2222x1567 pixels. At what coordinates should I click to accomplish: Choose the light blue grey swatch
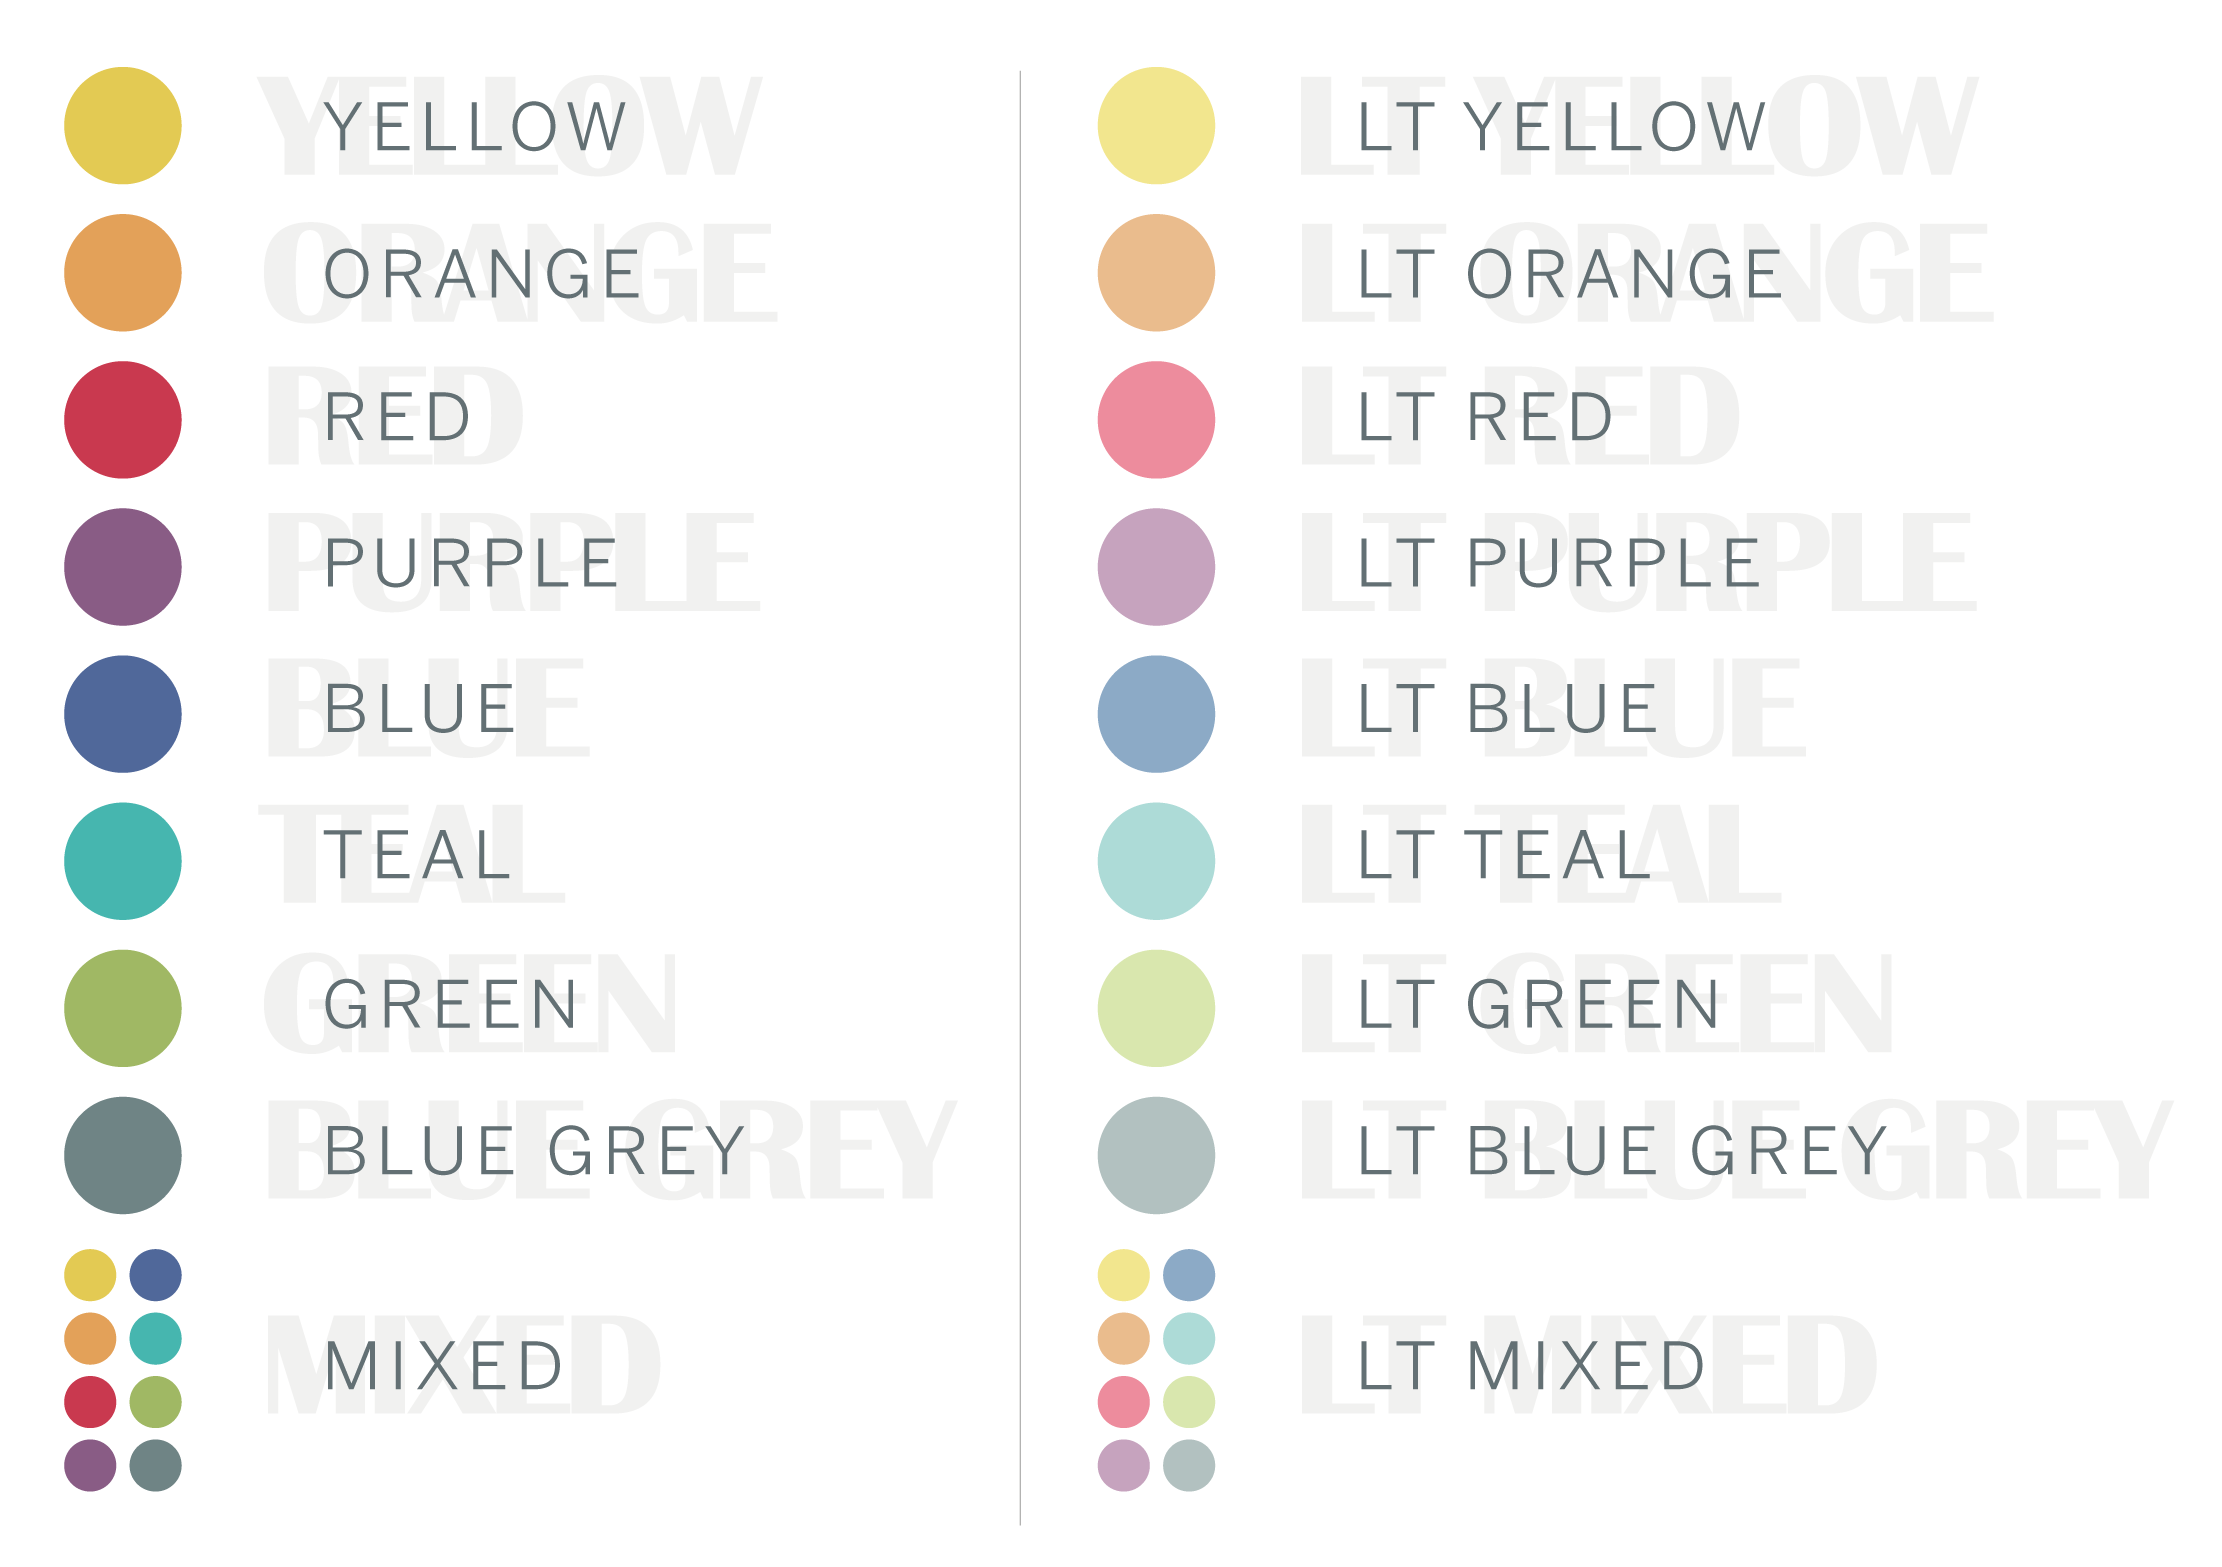pyautogui.click(x=1156, y=1155)
